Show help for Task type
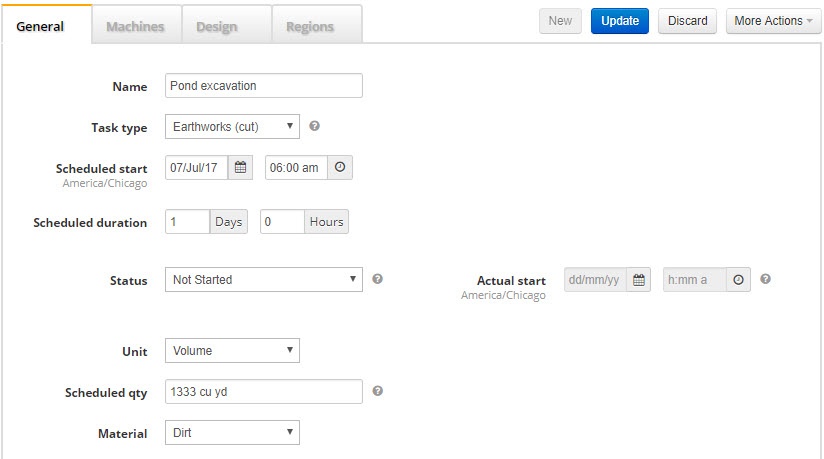Viewport: 824px width, 459px height. pyautogui.click(x=314, y=126)
